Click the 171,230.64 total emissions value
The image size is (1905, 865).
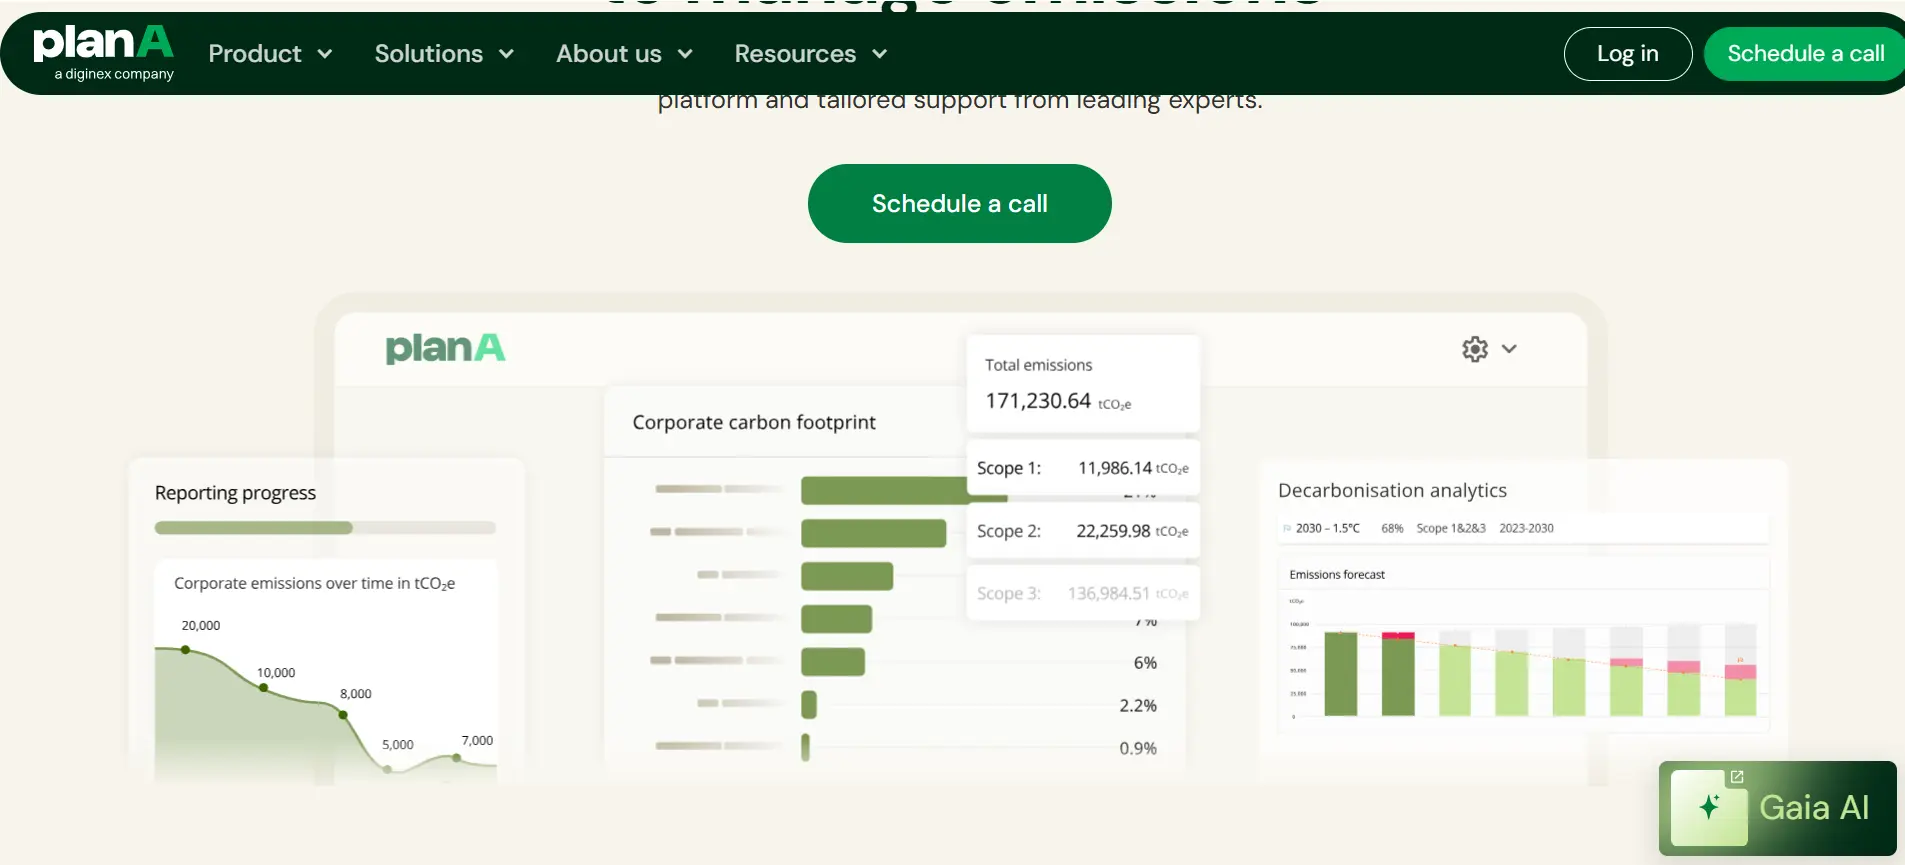tap(1038, 401)
